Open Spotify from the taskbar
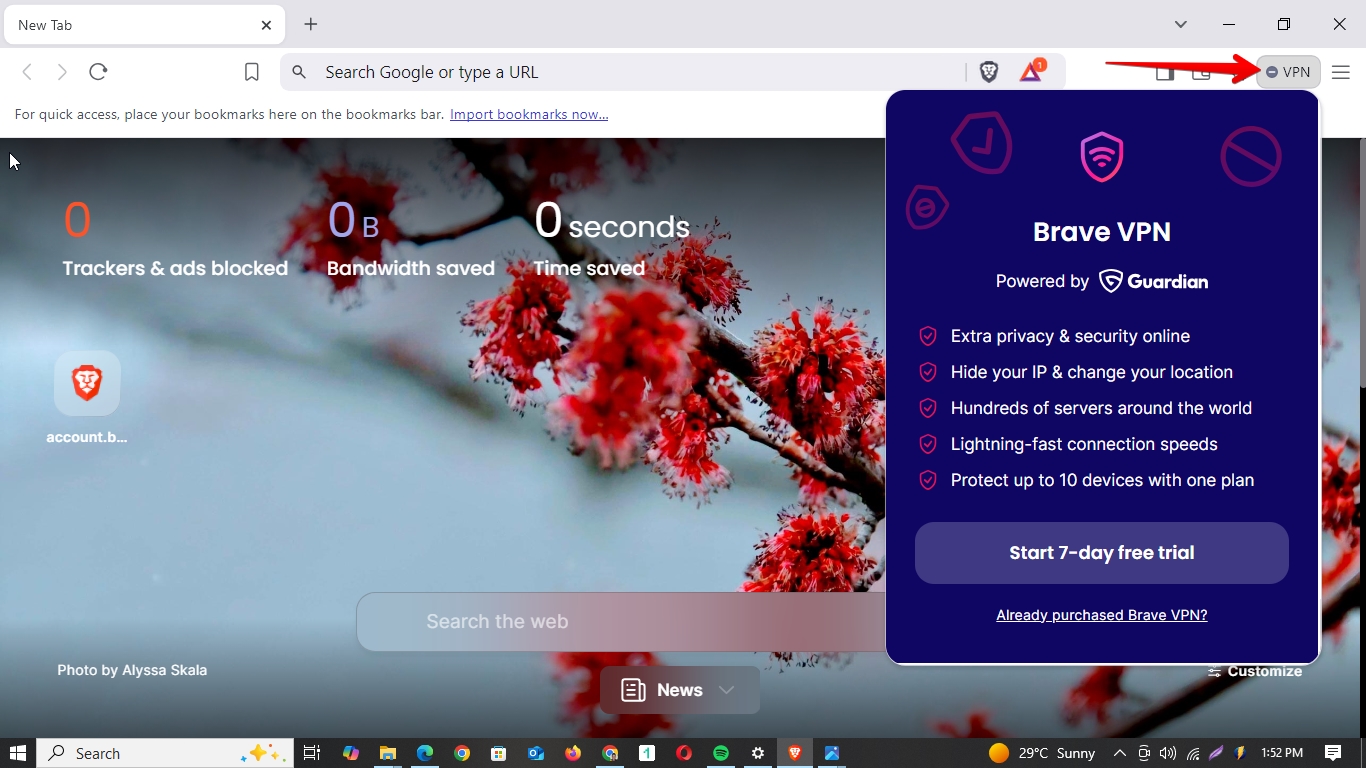Image resolution: width=1366 pixels, height=768 pixels. click(721, 753)
